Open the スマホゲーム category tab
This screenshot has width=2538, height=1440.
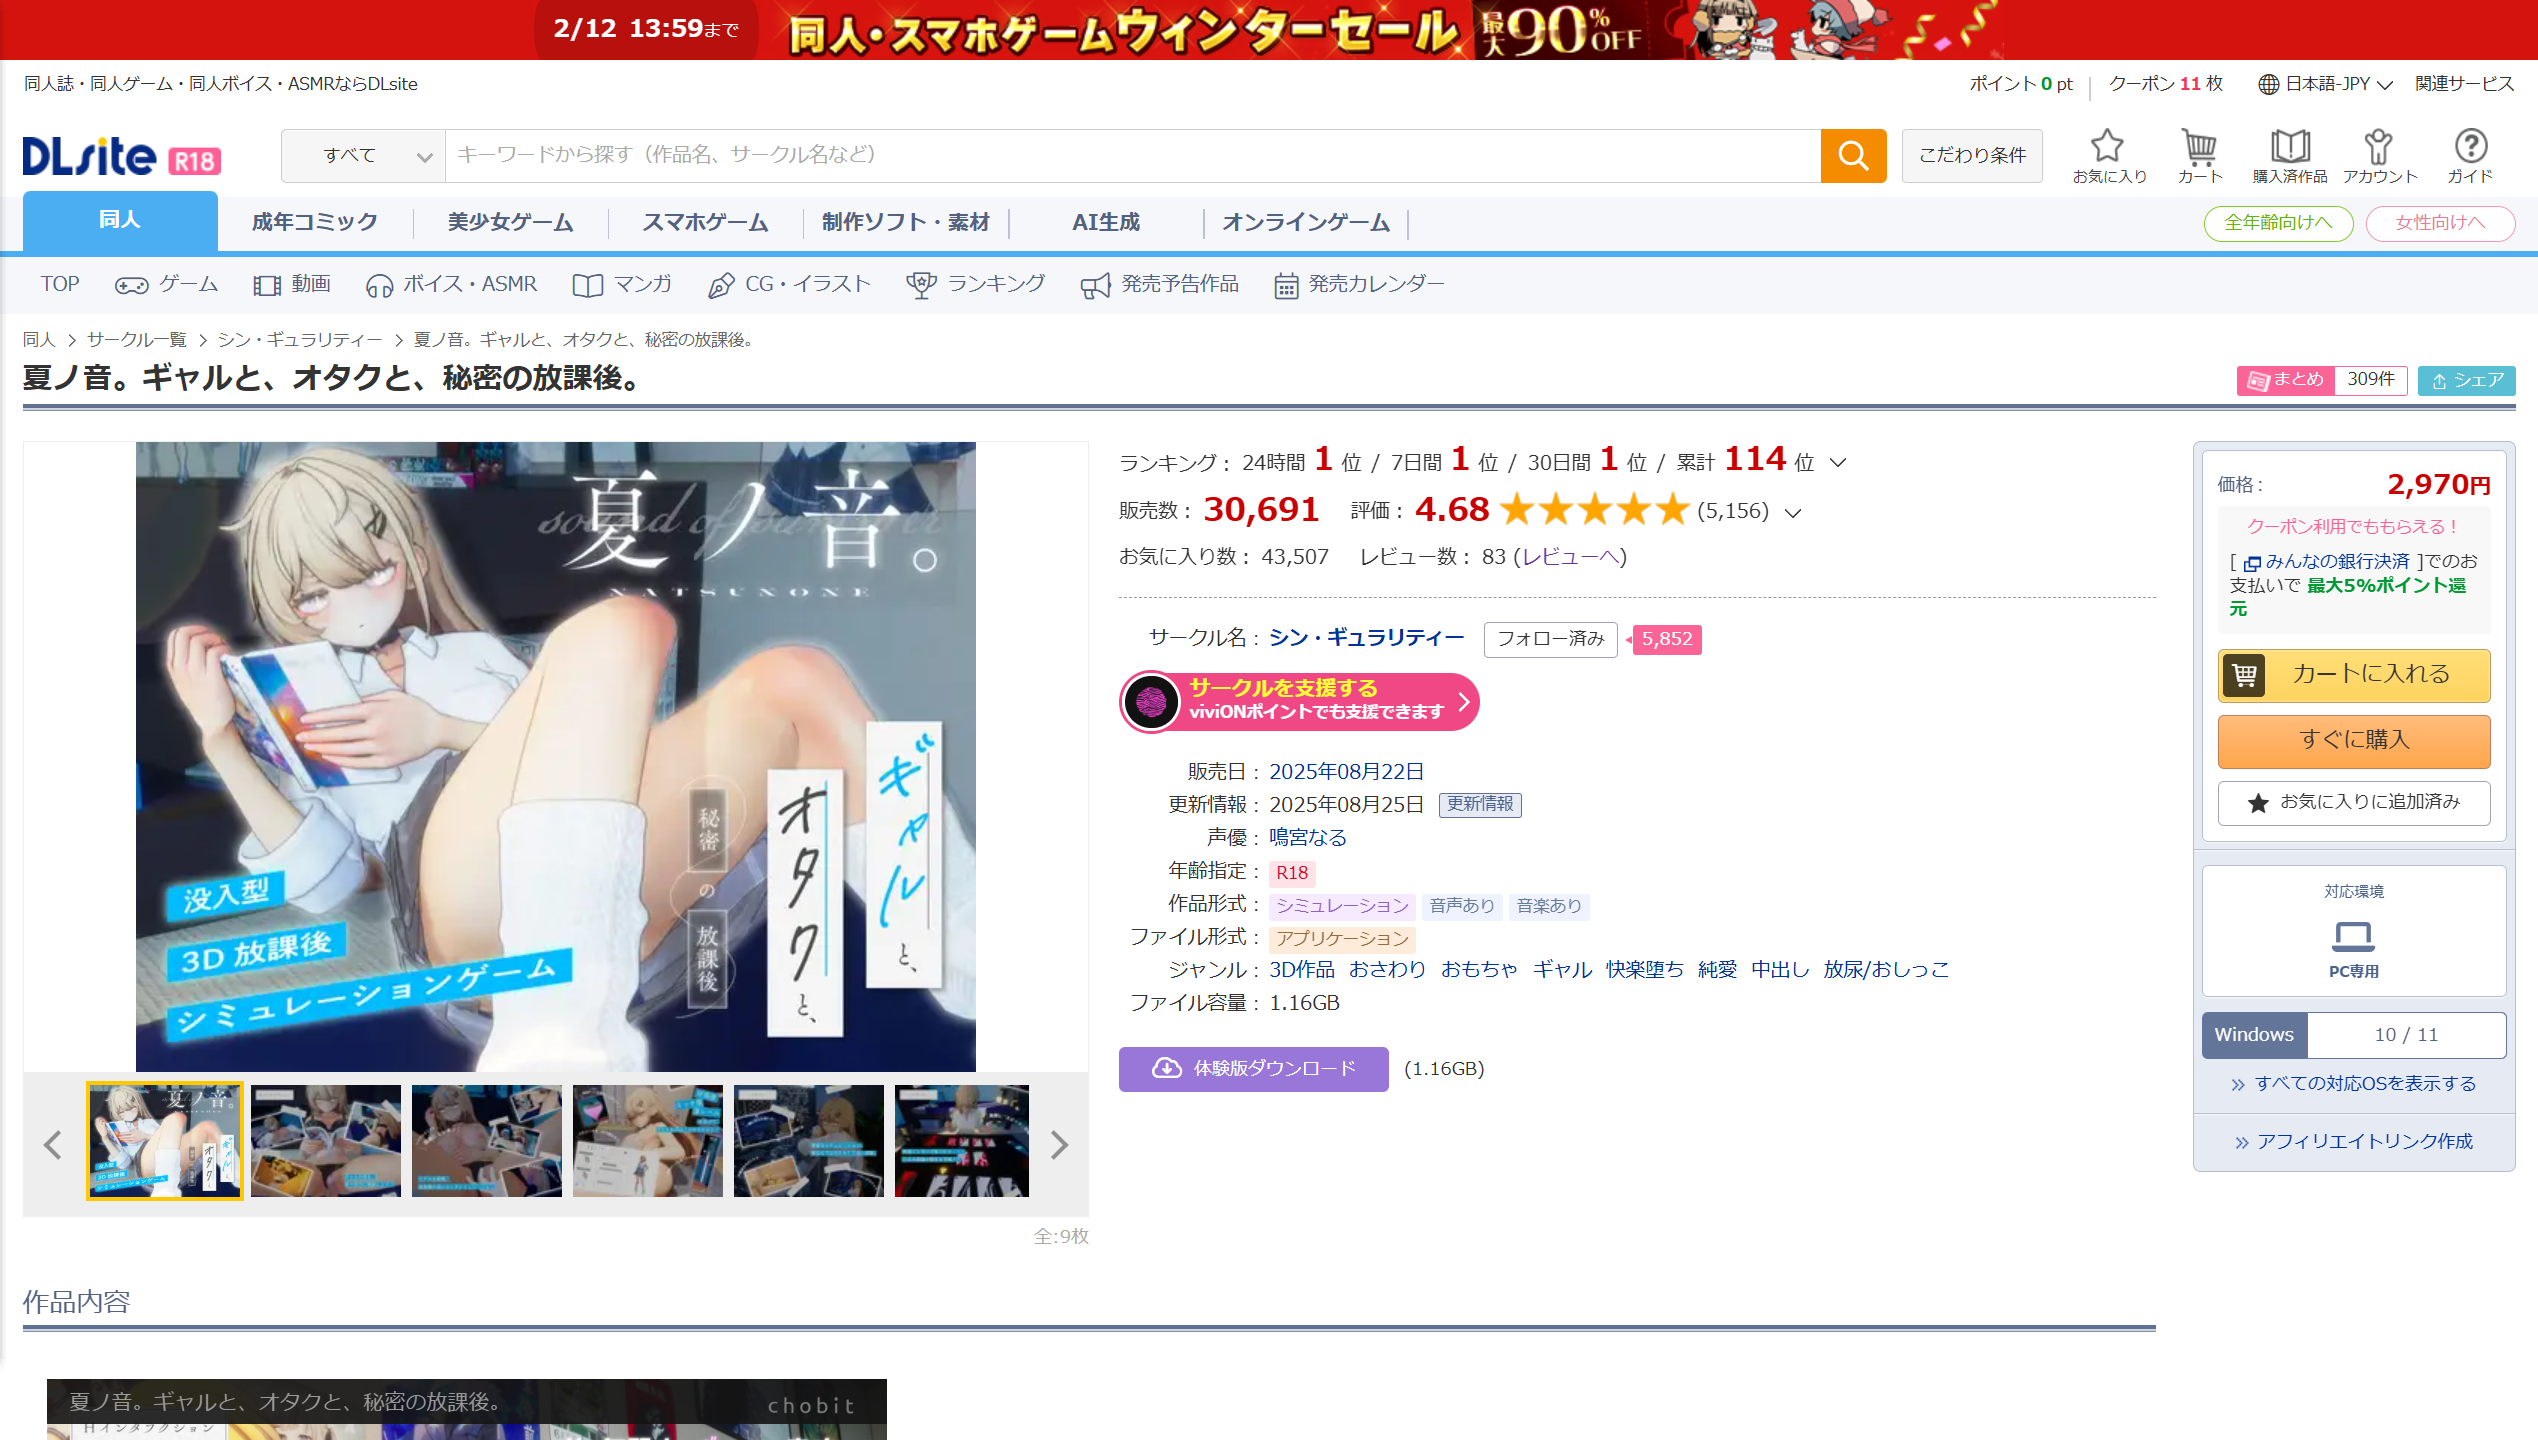tap(704, 221)
